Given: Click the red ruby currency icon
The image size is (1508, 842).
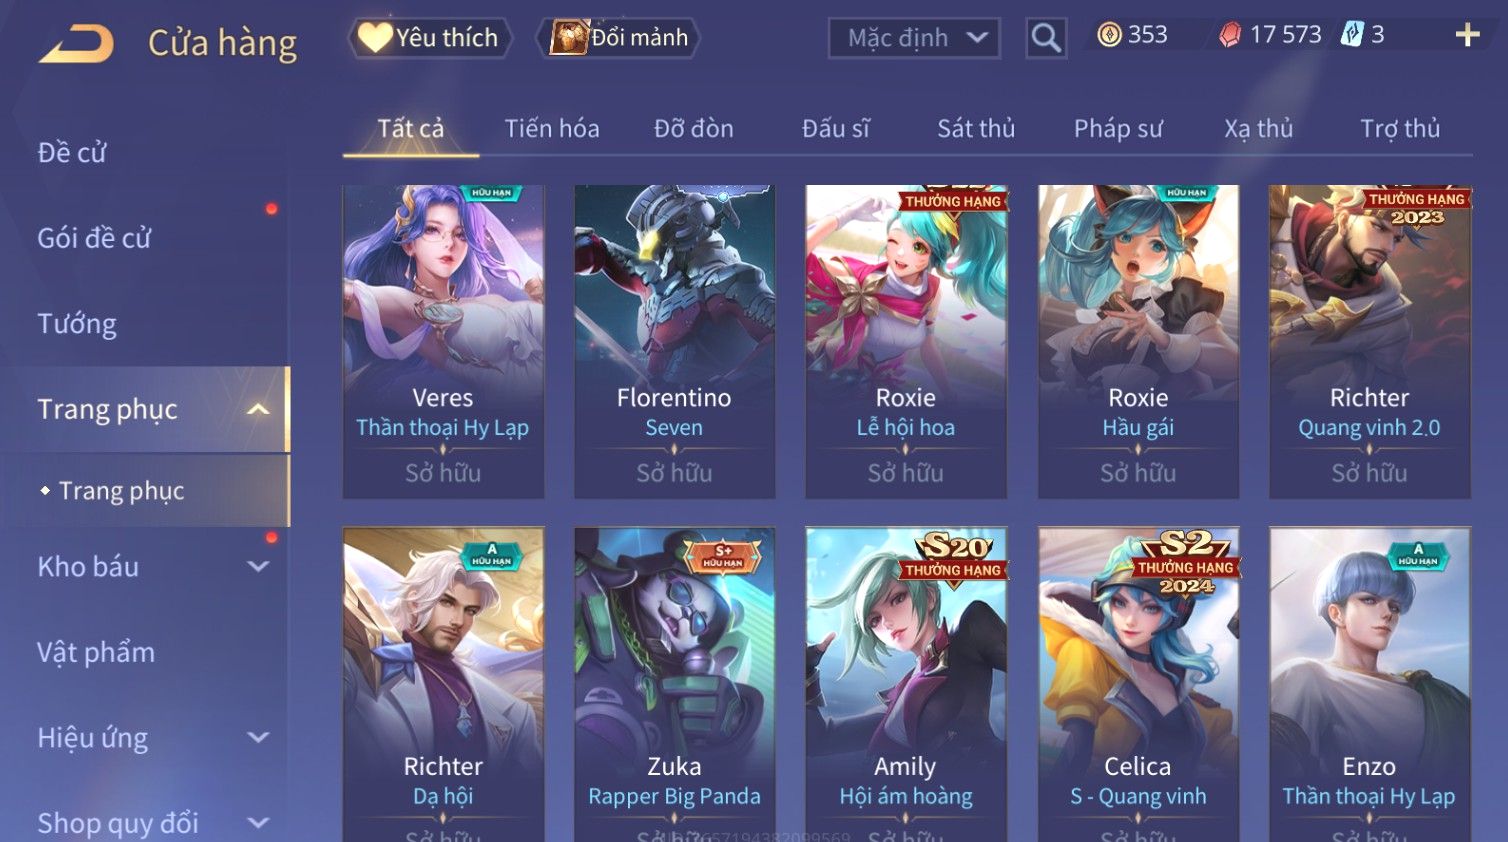Looking at the screenshot, I should click(1230, 35).
